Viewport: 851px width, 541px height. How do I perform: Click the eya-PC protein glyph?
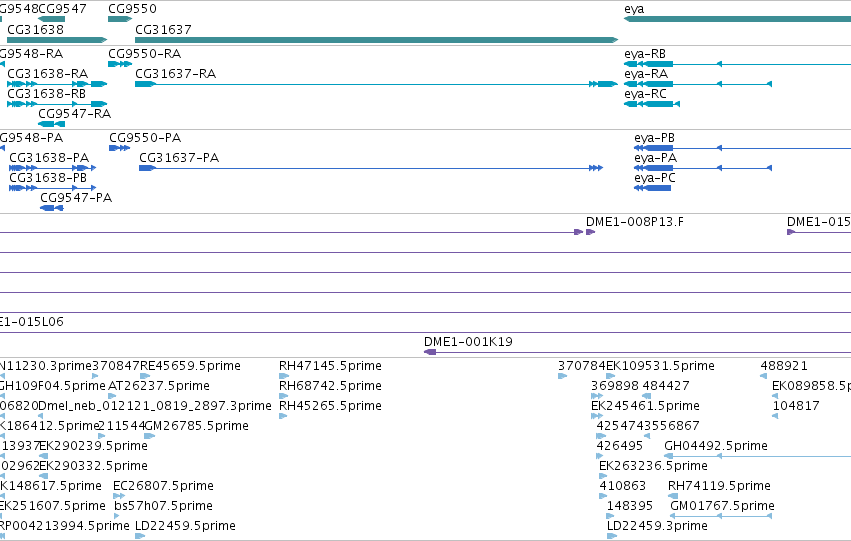point(652,188)
